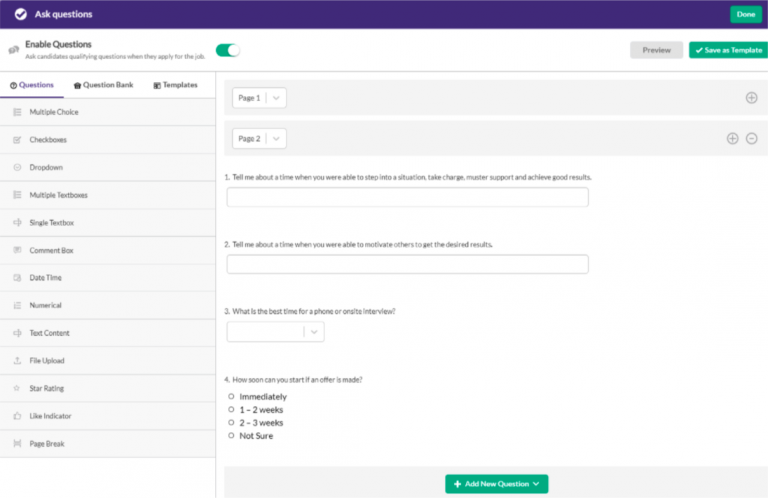Choose Single Textbox question type

(108, 223)
